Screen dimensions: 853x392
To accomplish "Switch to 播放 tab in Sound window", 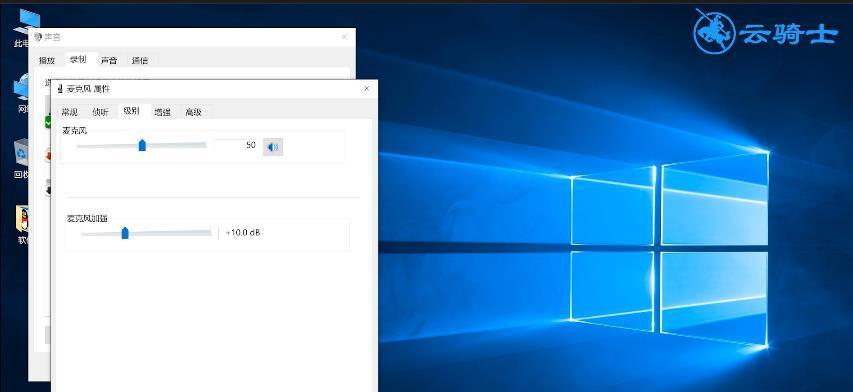I will click(x=47, y=60).
